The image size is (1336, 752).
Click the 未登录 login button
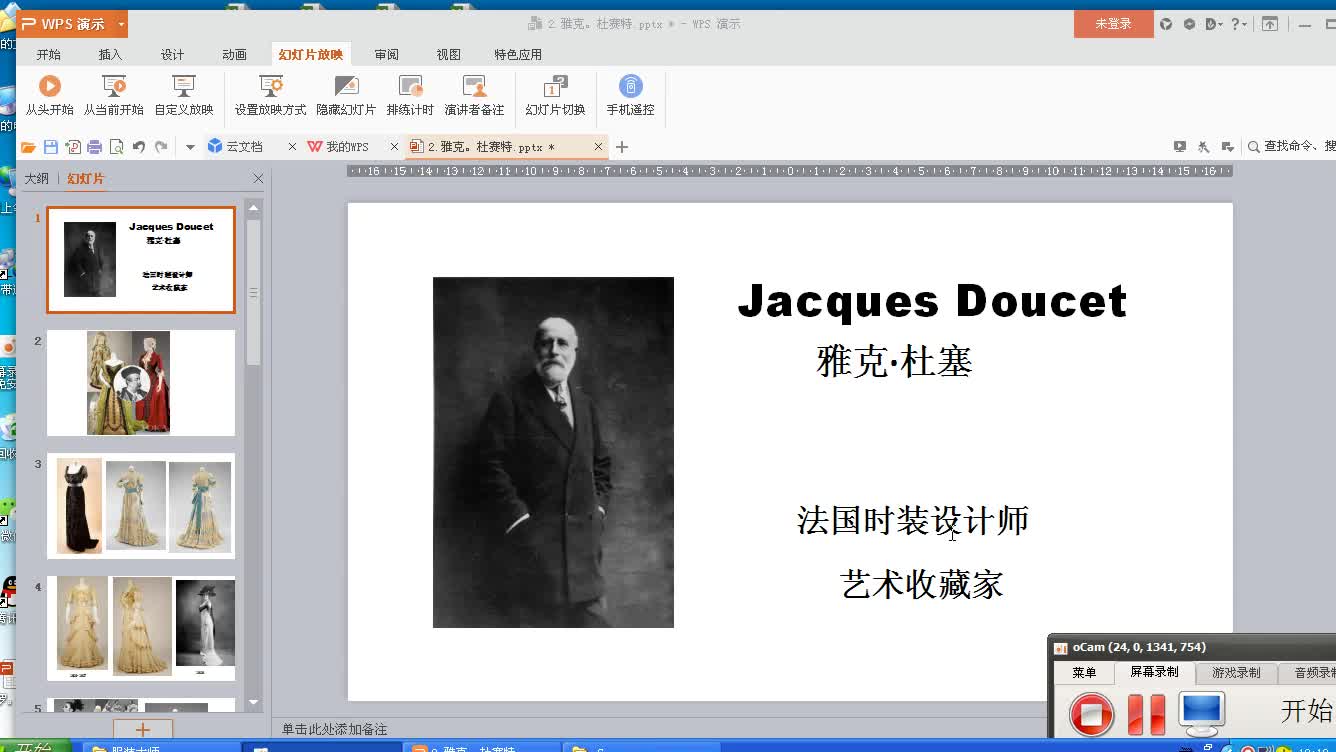click(1113, 24)
